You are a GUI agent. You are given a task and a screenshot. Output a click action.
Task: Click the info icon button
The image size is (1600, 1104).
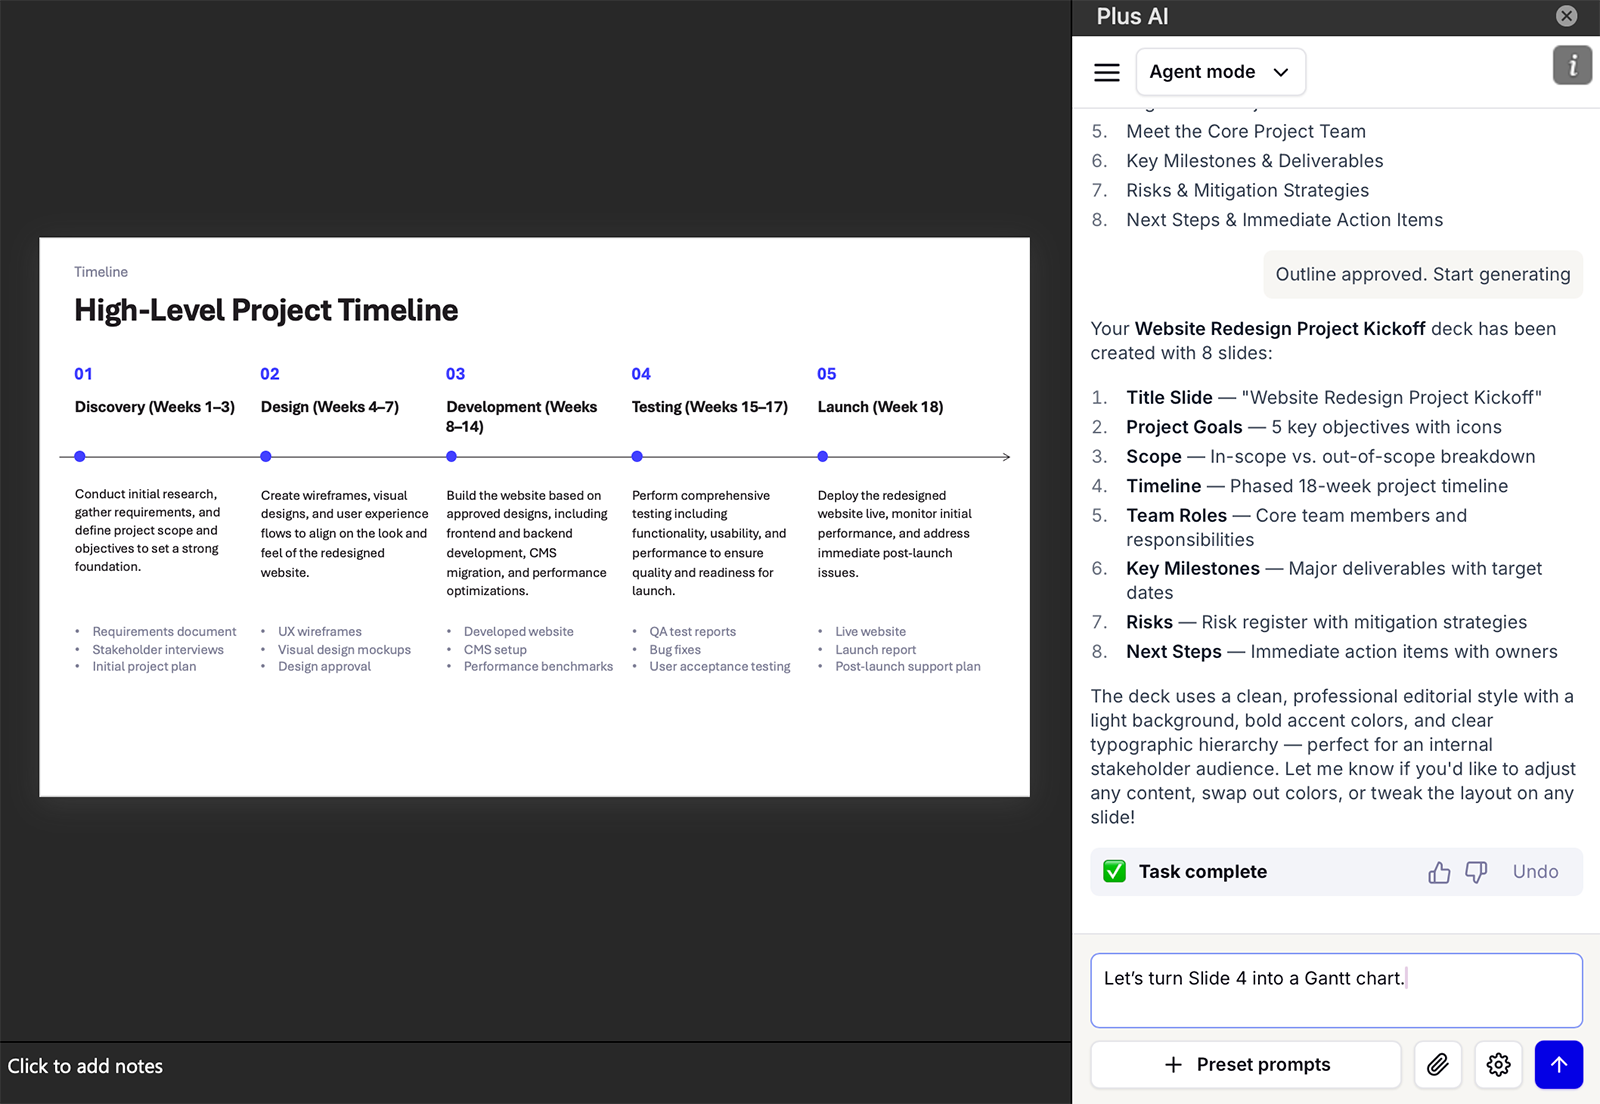click(1572, 66)
